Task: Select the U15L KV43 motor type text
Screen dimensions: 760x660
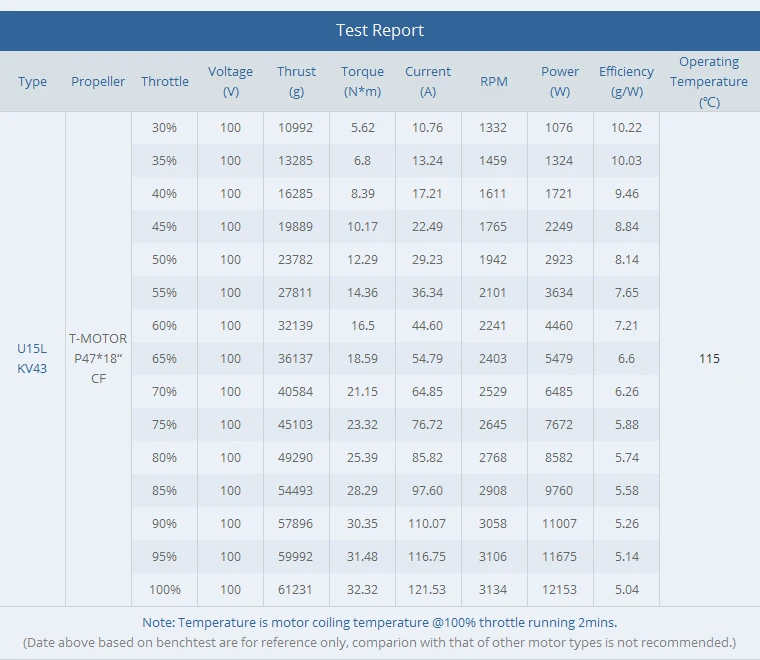Action: click(32, 358)
